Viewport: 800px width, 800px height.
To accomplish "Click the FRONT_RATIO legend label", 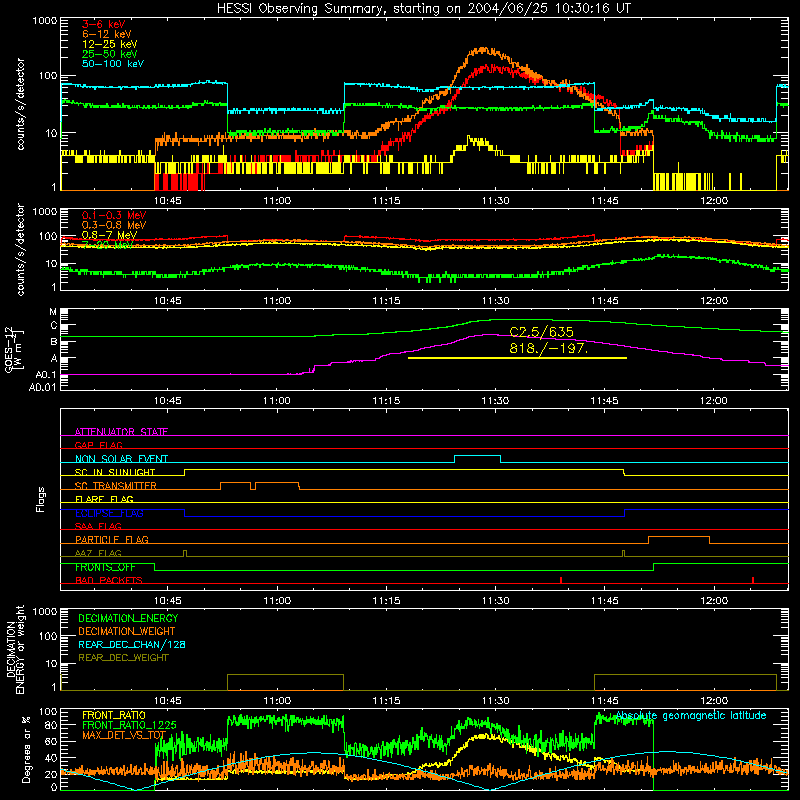I will click(x=114, y=715).
